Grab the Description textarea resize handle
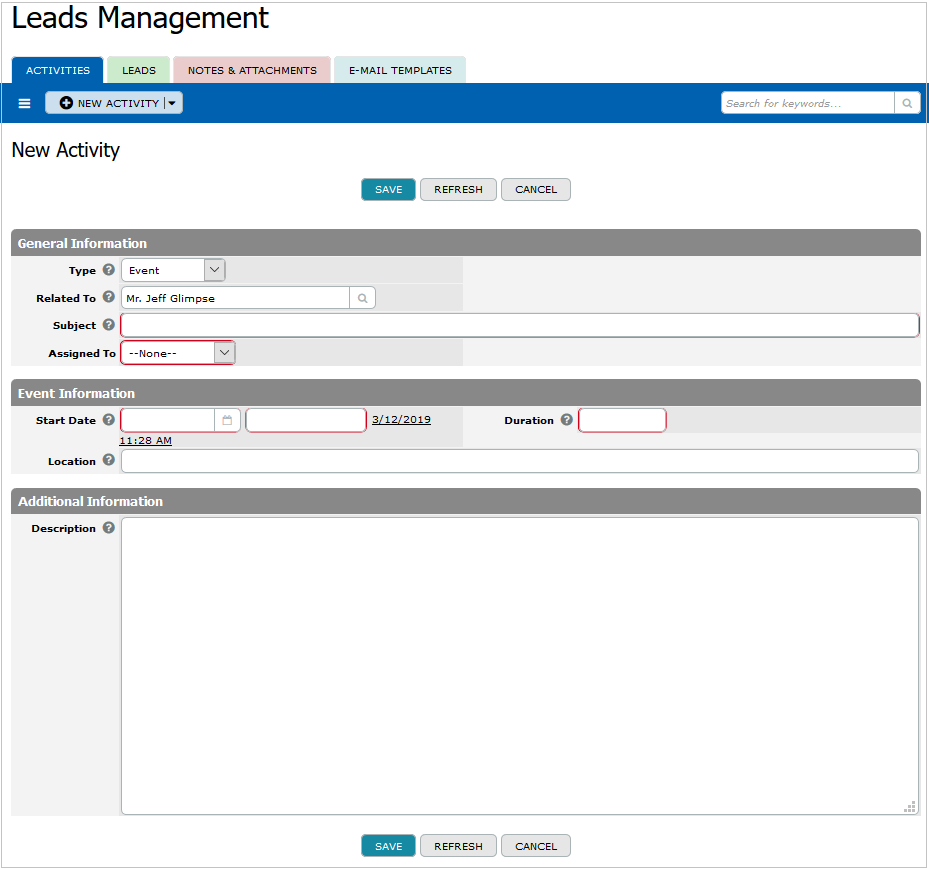 coord(910,806)
